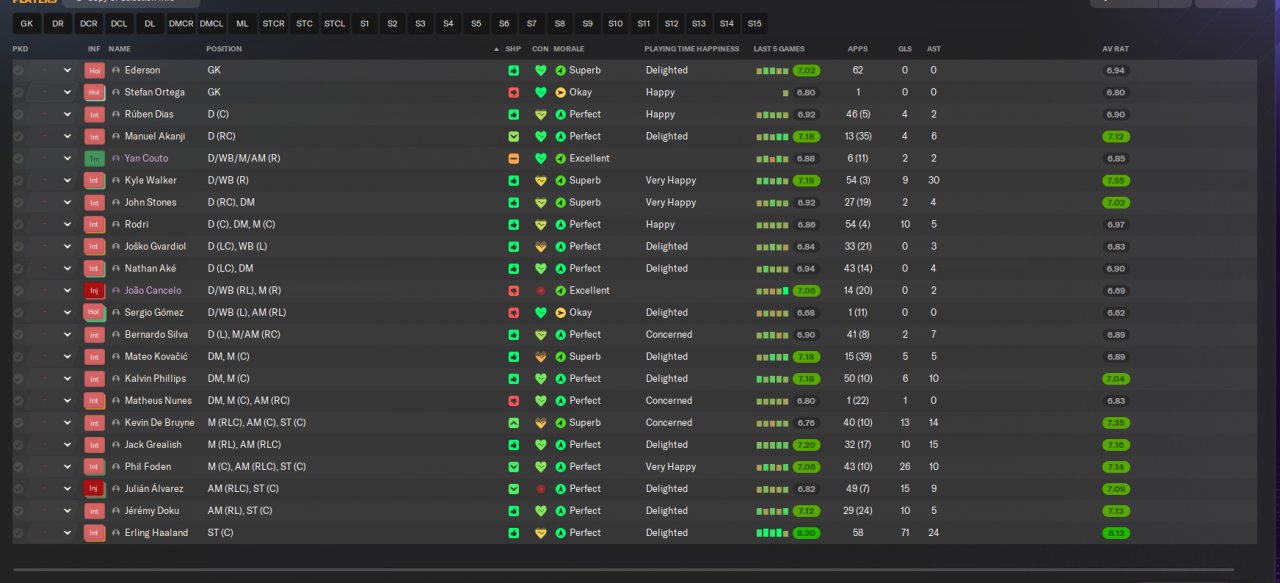Select the S1 substitute slot
1280x583 pixels.
(364, 23)
